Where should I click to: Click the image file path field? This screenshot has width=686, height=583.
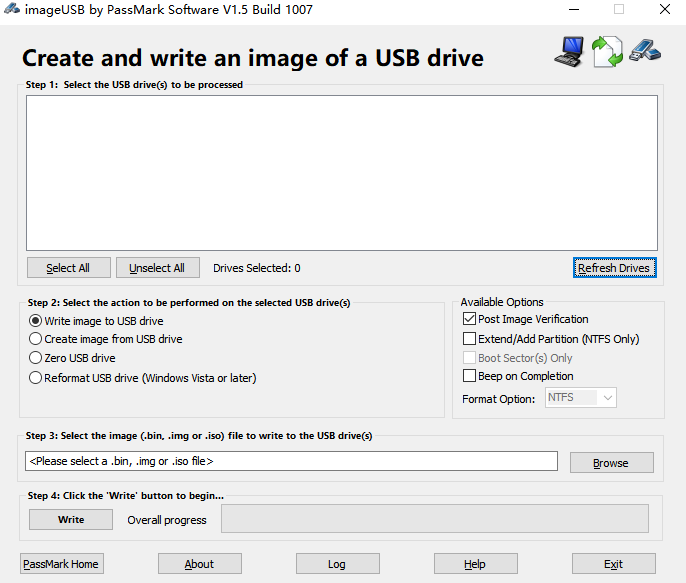tap(291, 461)
